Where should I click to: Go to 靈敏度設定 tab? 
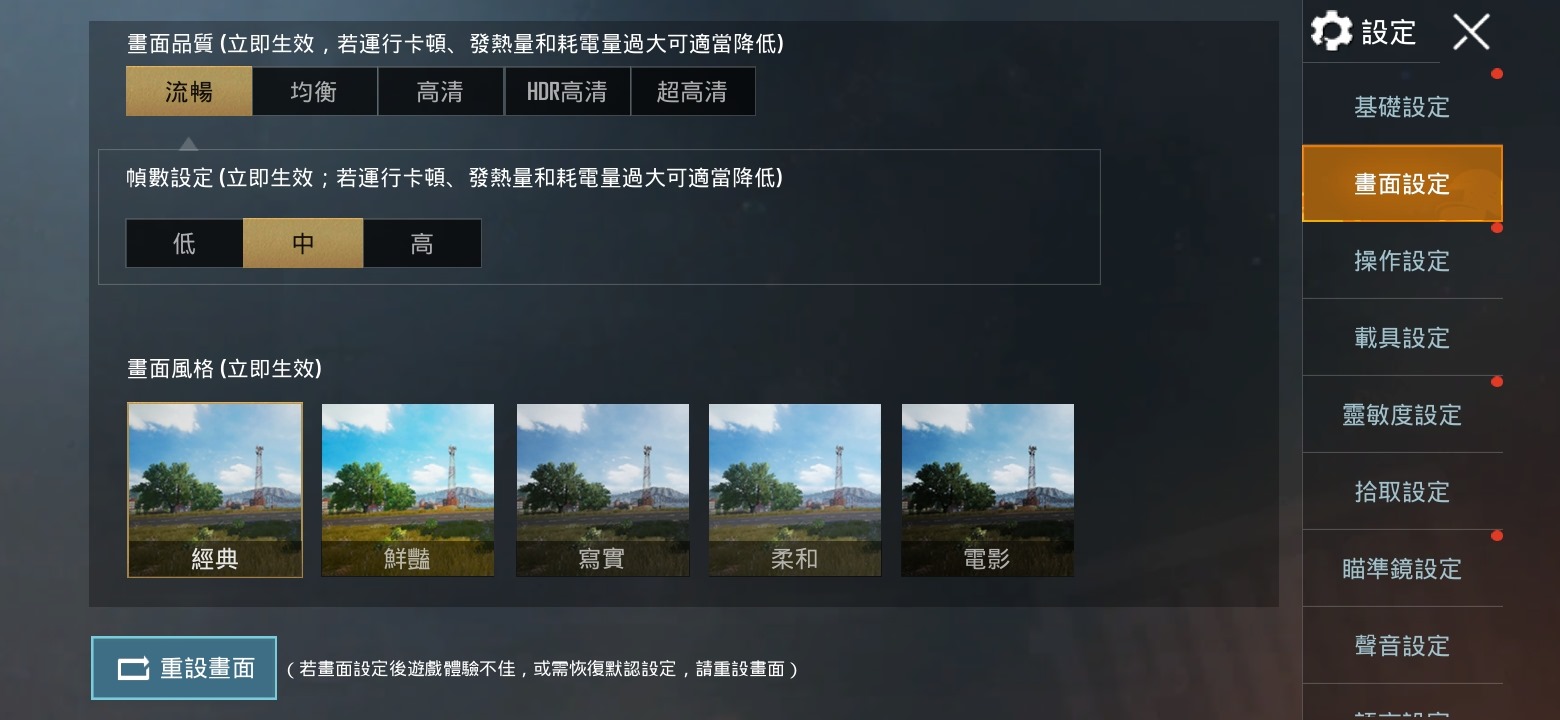(1402, 415)
